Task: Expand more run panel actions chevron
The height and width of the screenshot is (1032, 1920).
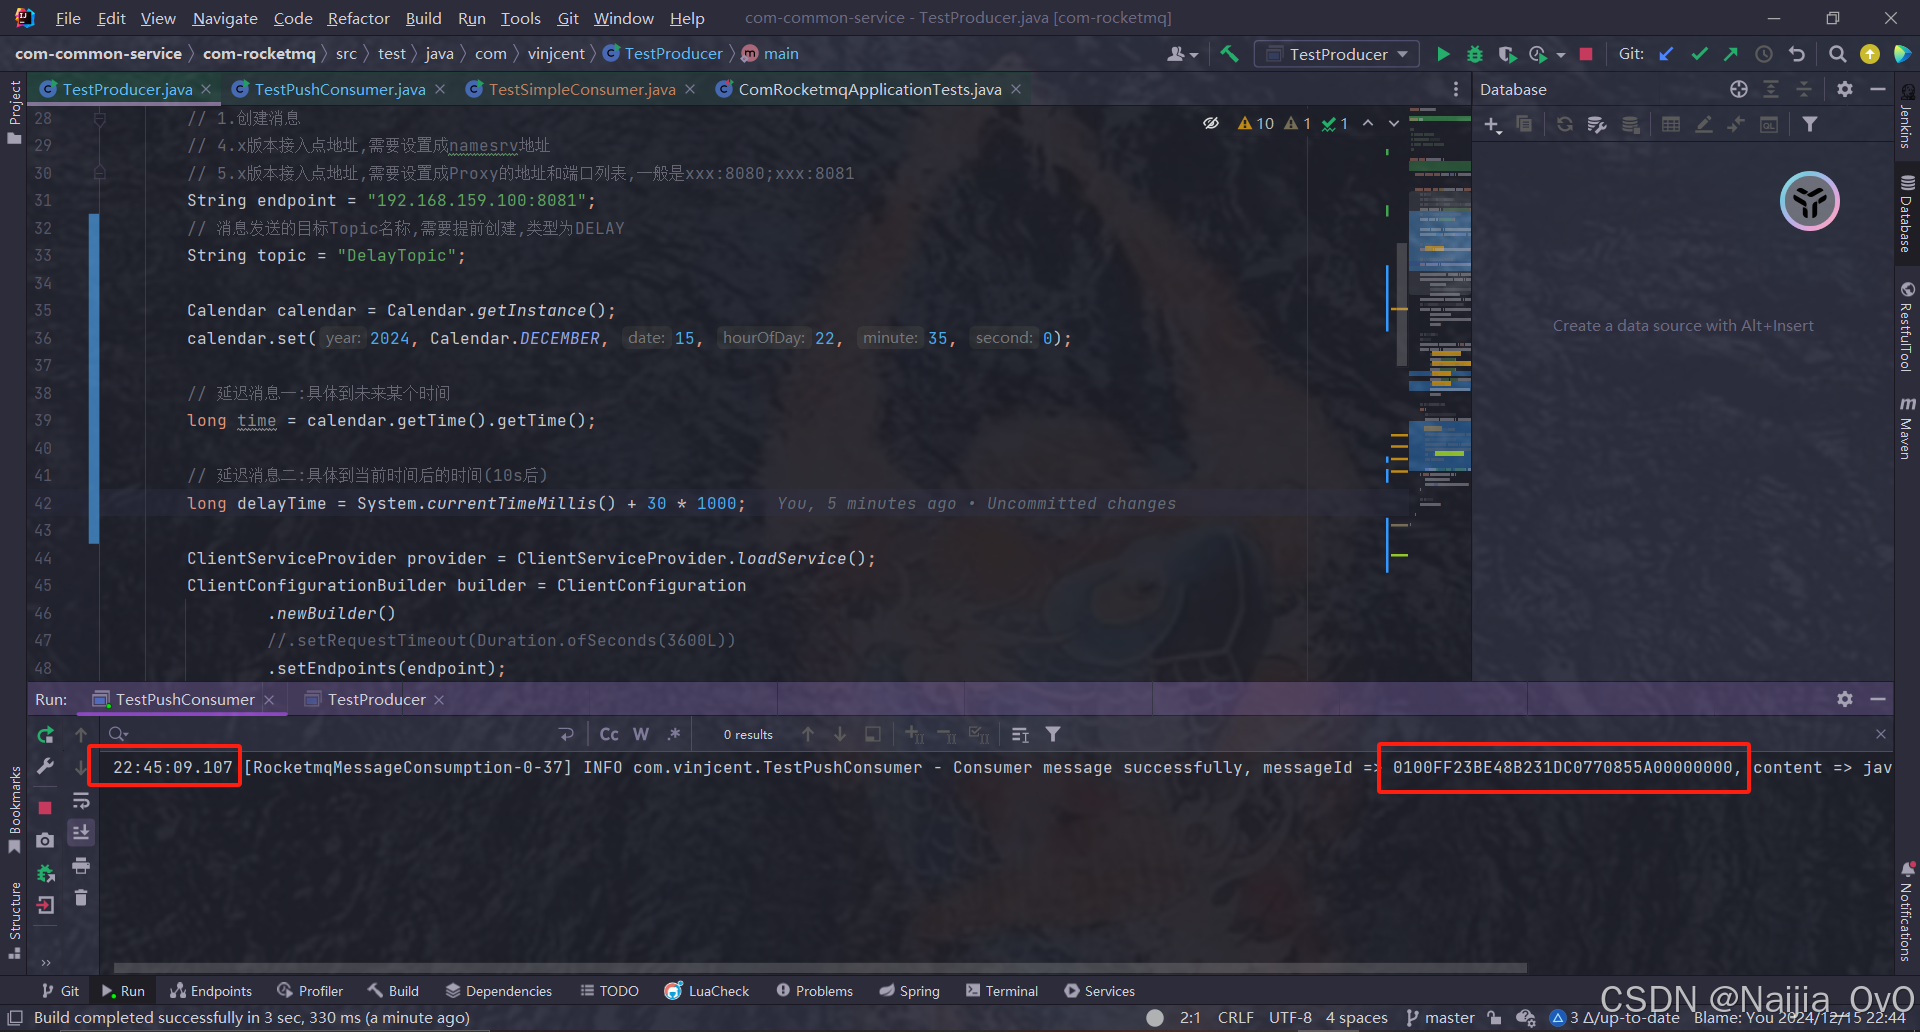Action: (x=45, y=962)
